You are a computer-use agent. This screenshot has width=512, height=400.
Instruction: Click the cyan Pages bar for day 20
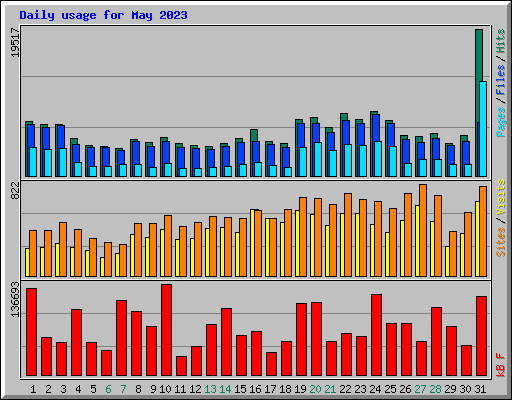coord(318,160)
